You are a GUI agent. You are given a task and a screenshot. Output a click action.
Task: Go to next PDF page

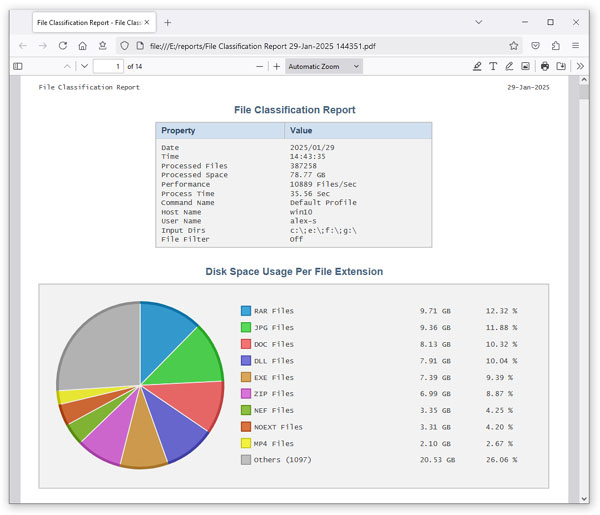tap(84, 66)
